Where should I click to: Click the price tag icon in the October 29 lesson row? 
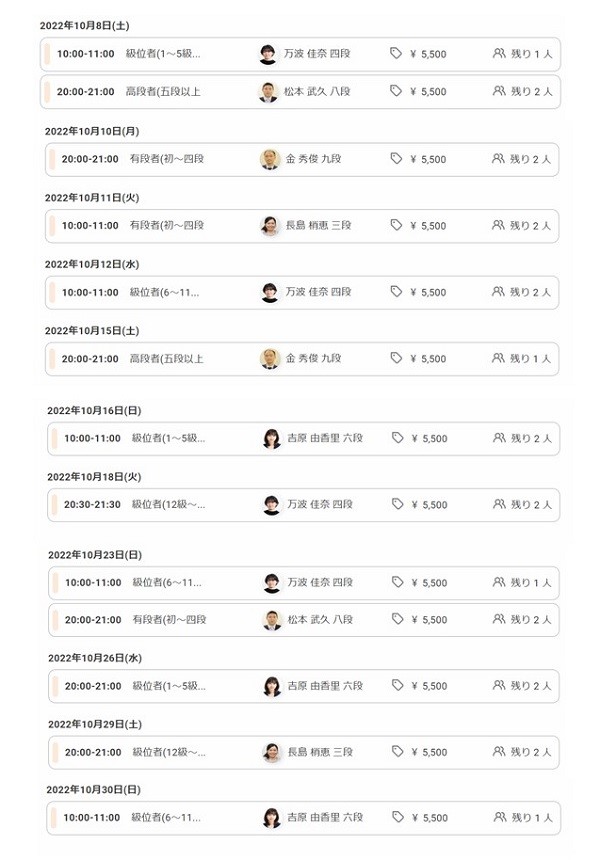(397, 752)
